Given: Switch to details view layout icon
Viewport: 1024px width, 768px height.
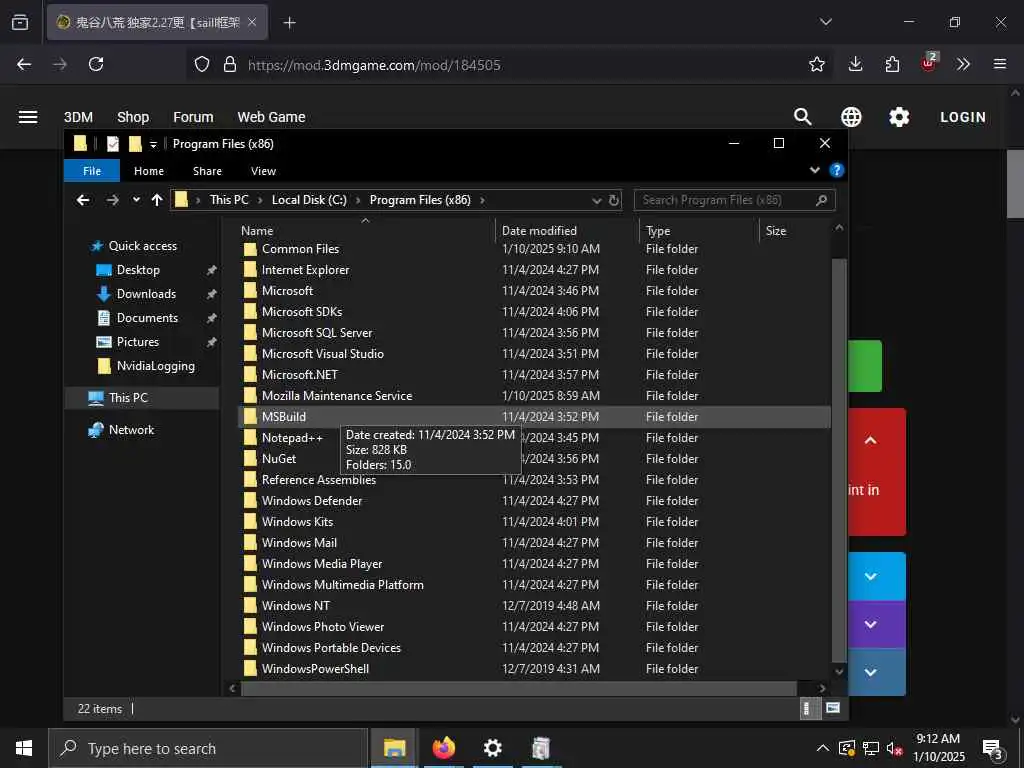Looking at the screenshot, I should 809,709.
